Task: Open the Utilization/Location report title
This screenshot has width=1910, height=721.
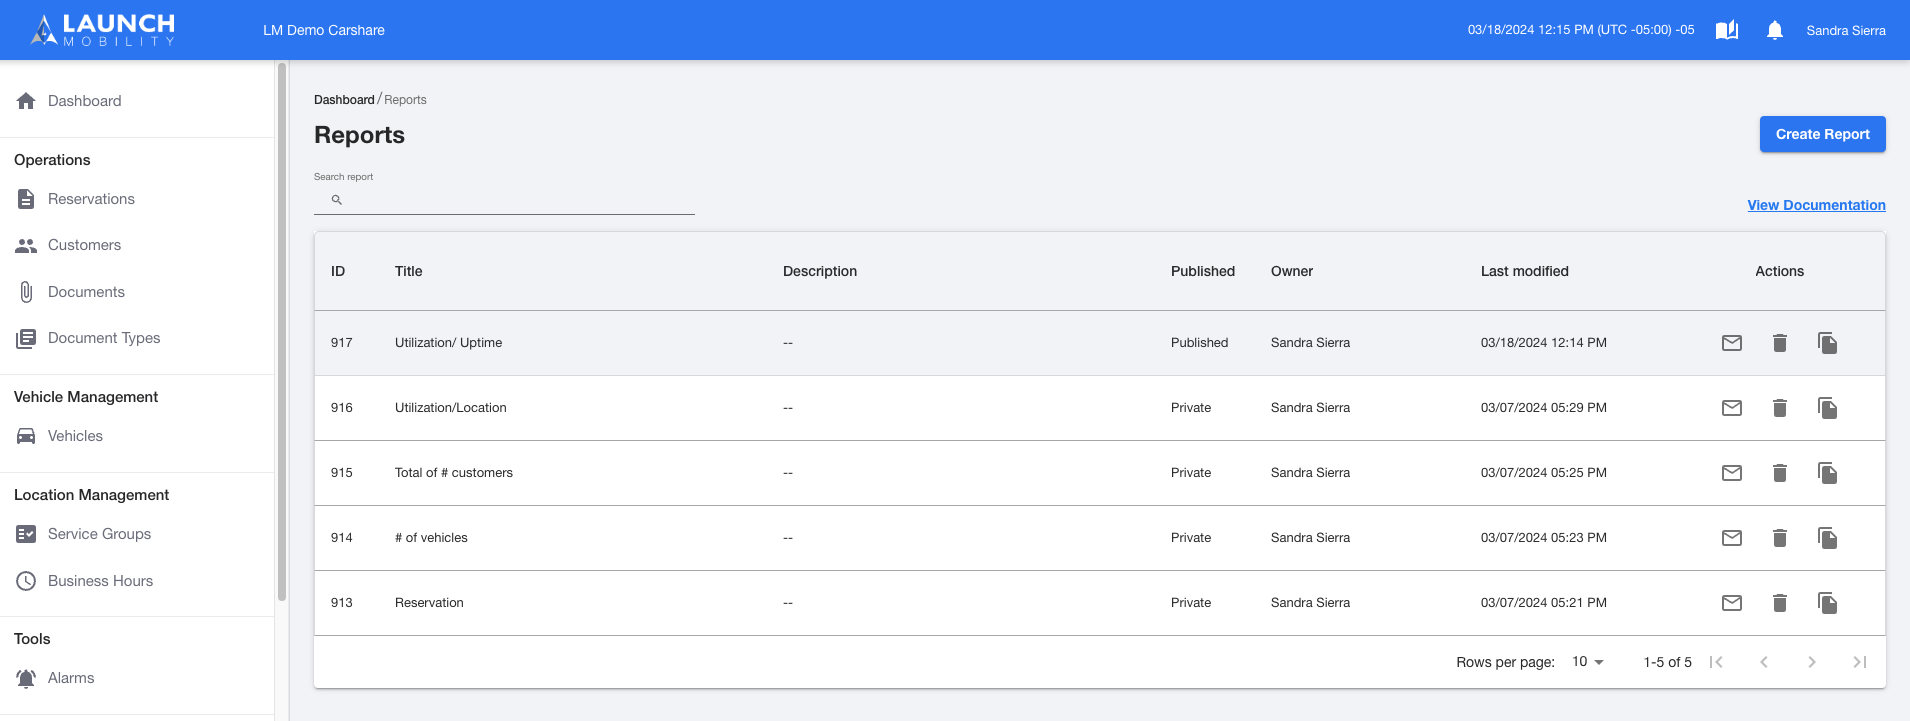Action: 451,408
